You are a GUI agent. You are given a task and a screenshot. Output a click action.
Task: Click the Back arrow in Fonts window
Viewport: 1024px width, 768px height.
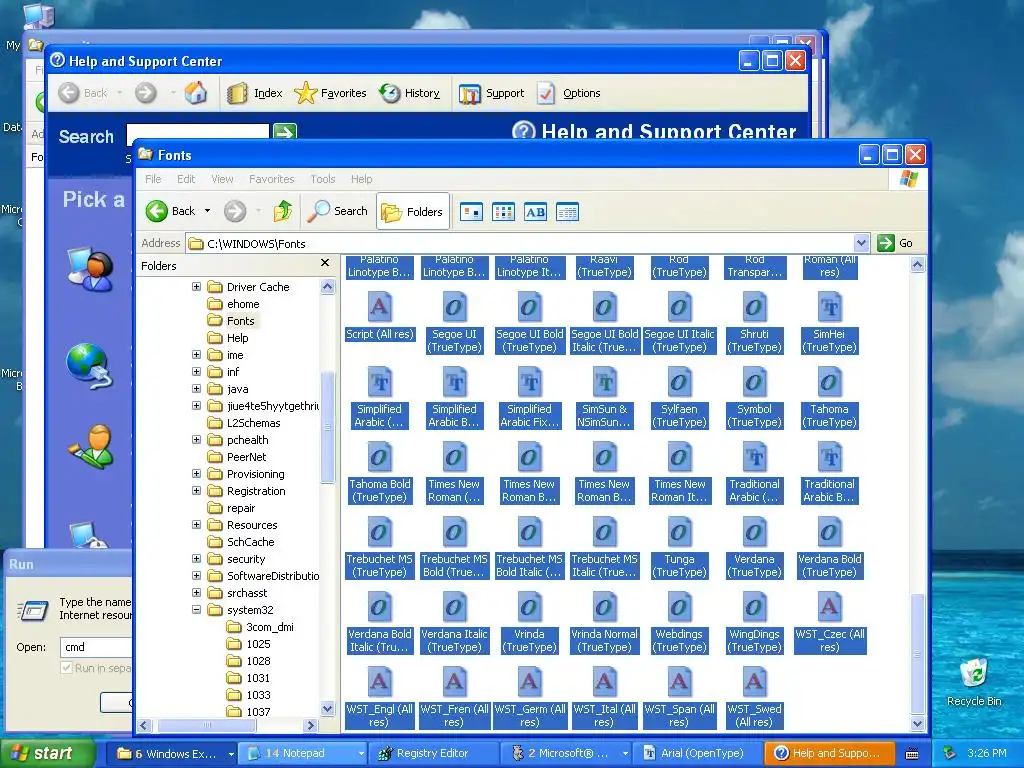pos(157,211)
